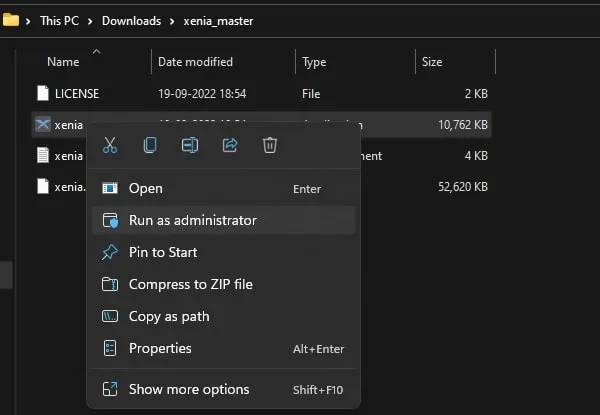Screen dimensions: 600x415
Task: Click the Properties list icon
Action: 110,348
